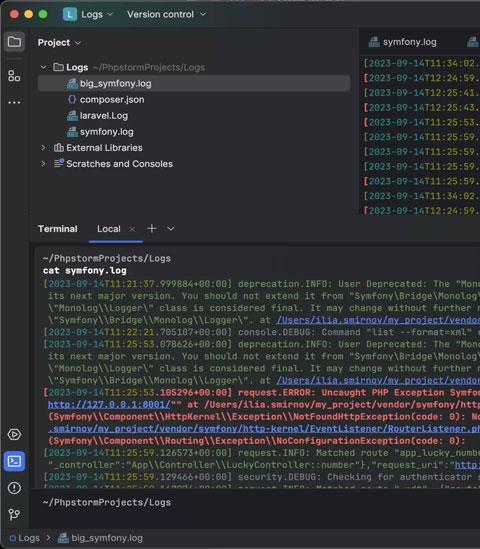This screenshot has height=549, width=480.
Task: Click the big_symfony.log icon in breadcrumb bar
Action: pyautogui.click(x=63, y=538)
